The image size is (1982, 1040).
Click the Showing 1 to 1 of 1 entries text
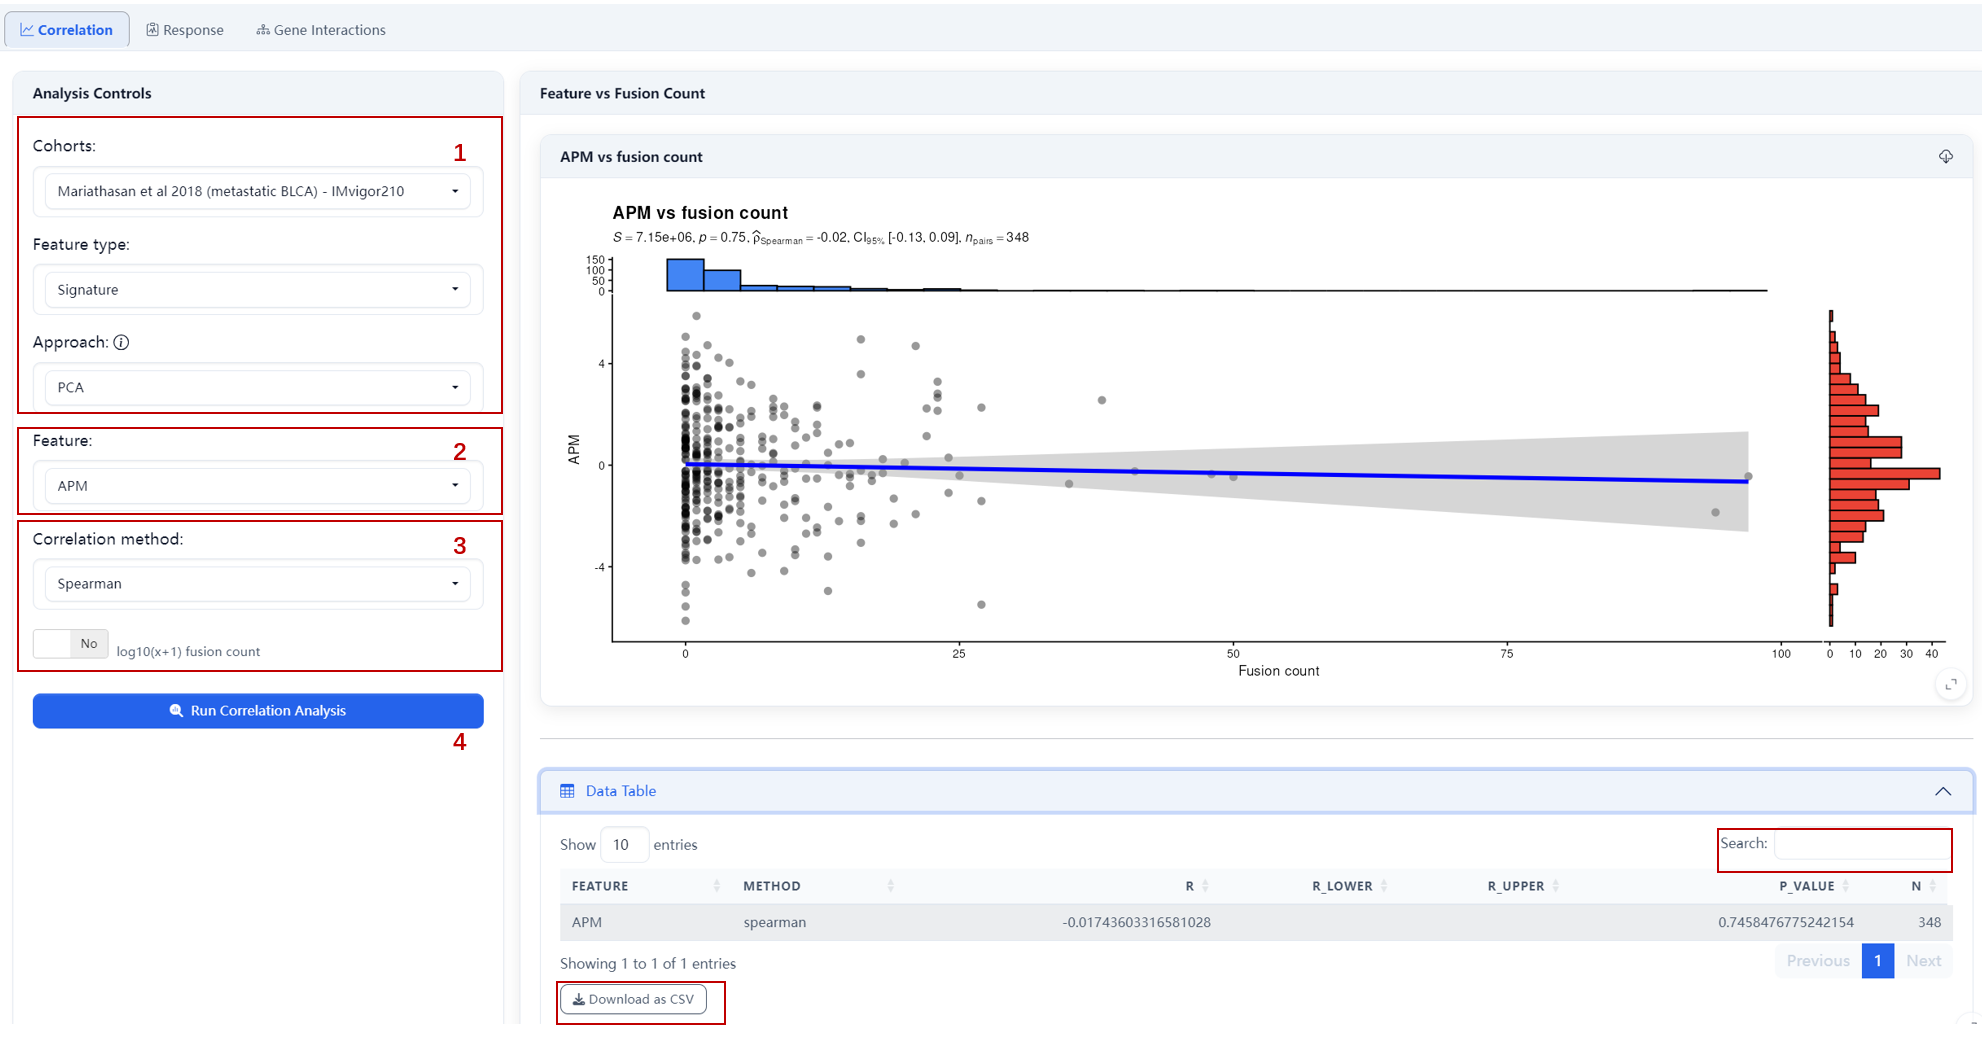[x=648, y=964]
